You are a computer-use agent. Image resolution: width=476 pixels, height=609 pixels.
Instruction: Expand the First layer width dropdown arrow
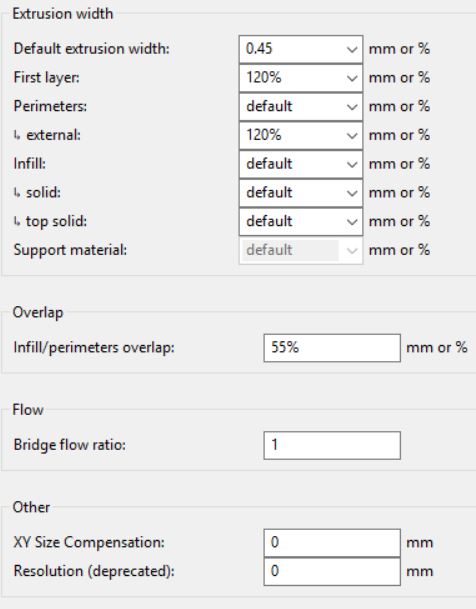point(352,78)
